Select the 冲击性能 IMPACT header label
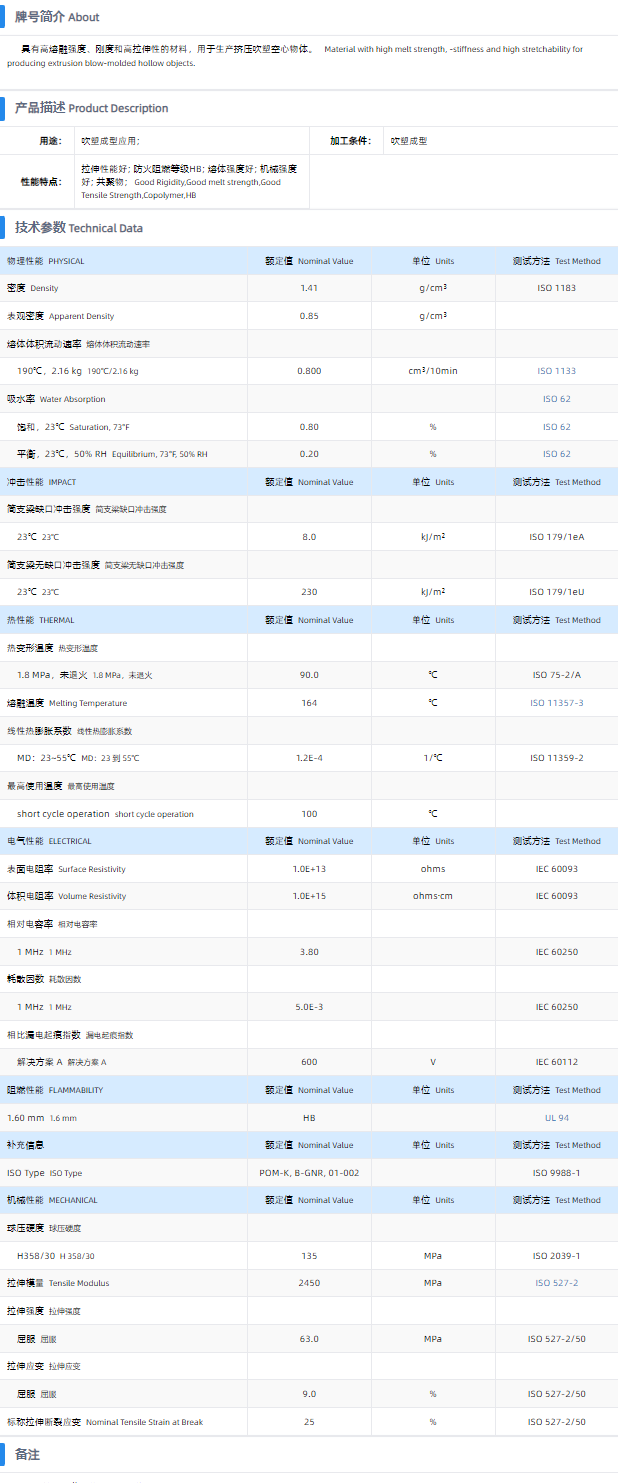Viewport: 618px width, 1483px height. [x=41, y=482]
